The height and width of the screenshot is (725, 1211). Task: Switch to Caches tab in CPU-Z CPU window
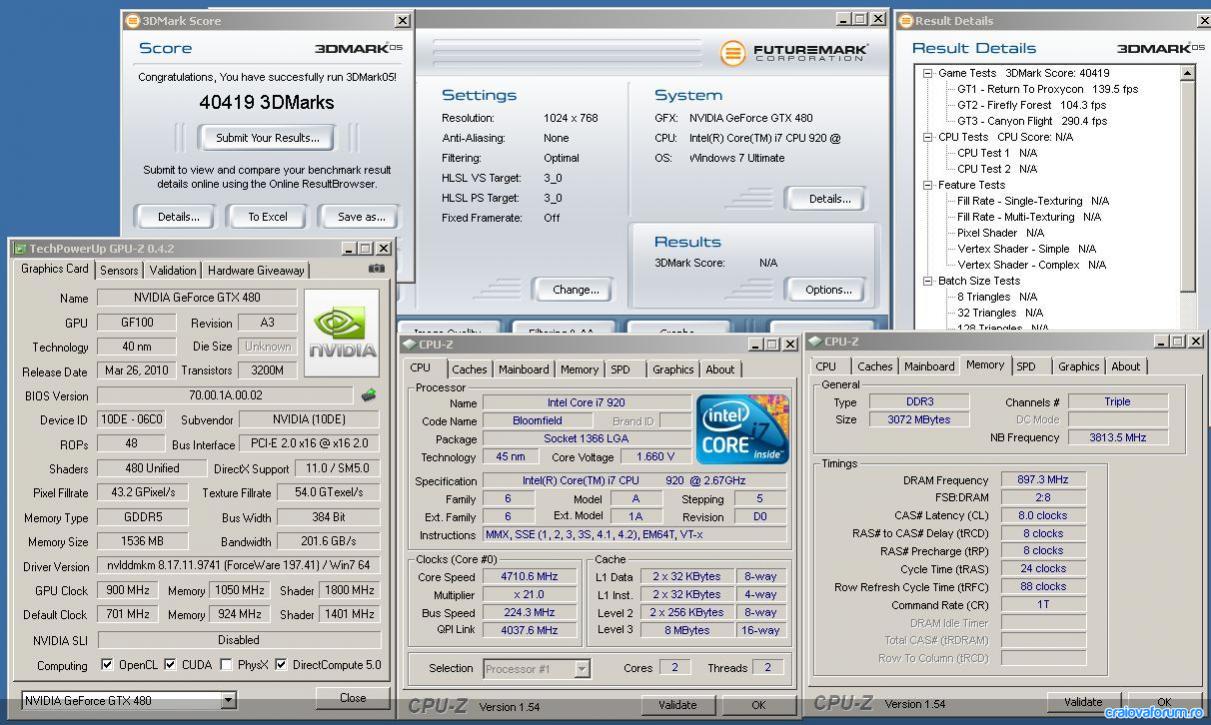(469, 369)
